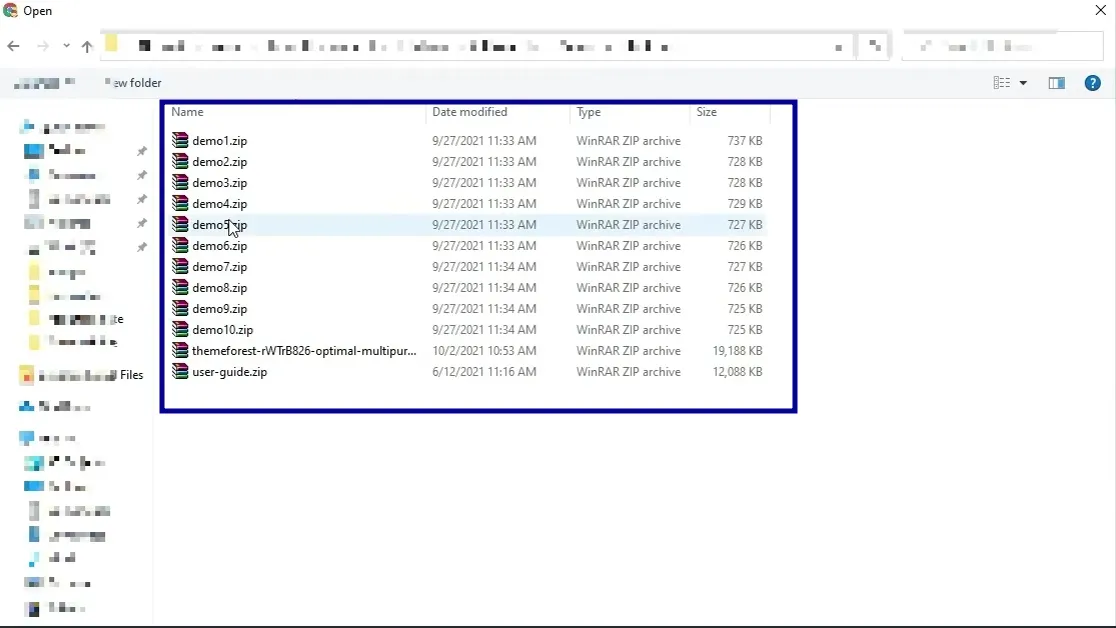Image resolution: width=1116 pixels, height=628 pixels.
Task: Select the demo6.zip archive icon
Action: [180, 246]
